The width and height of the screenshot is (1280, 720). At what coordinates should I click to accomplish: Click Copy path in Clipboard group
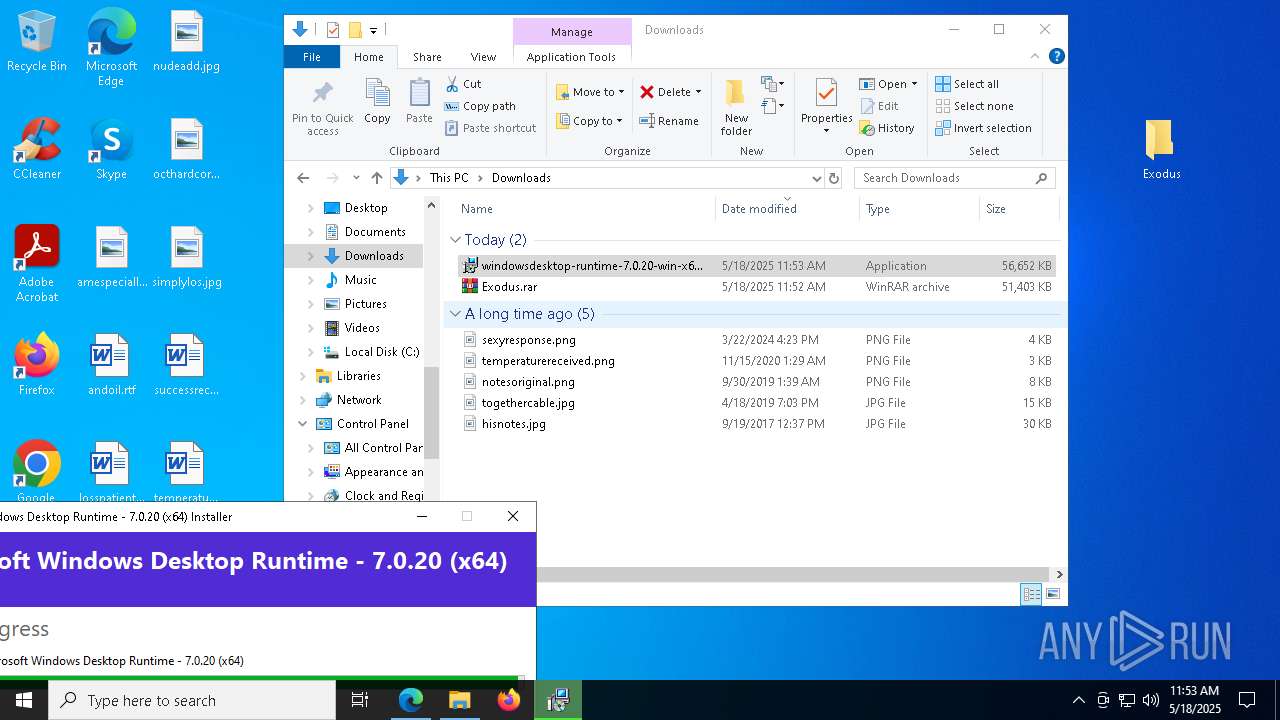coord(480,106)
